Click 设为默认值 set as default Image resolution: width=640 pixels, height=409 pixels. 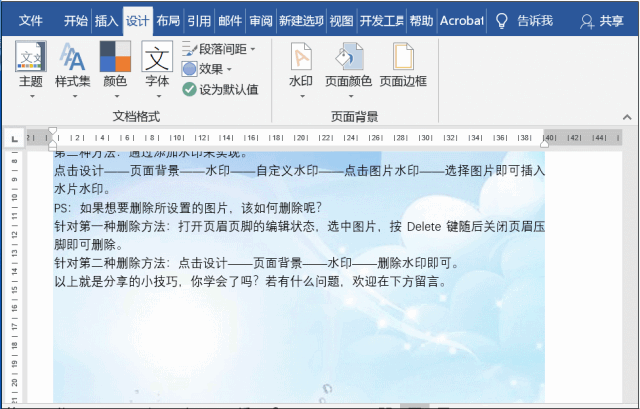click(x=220, y=89)
